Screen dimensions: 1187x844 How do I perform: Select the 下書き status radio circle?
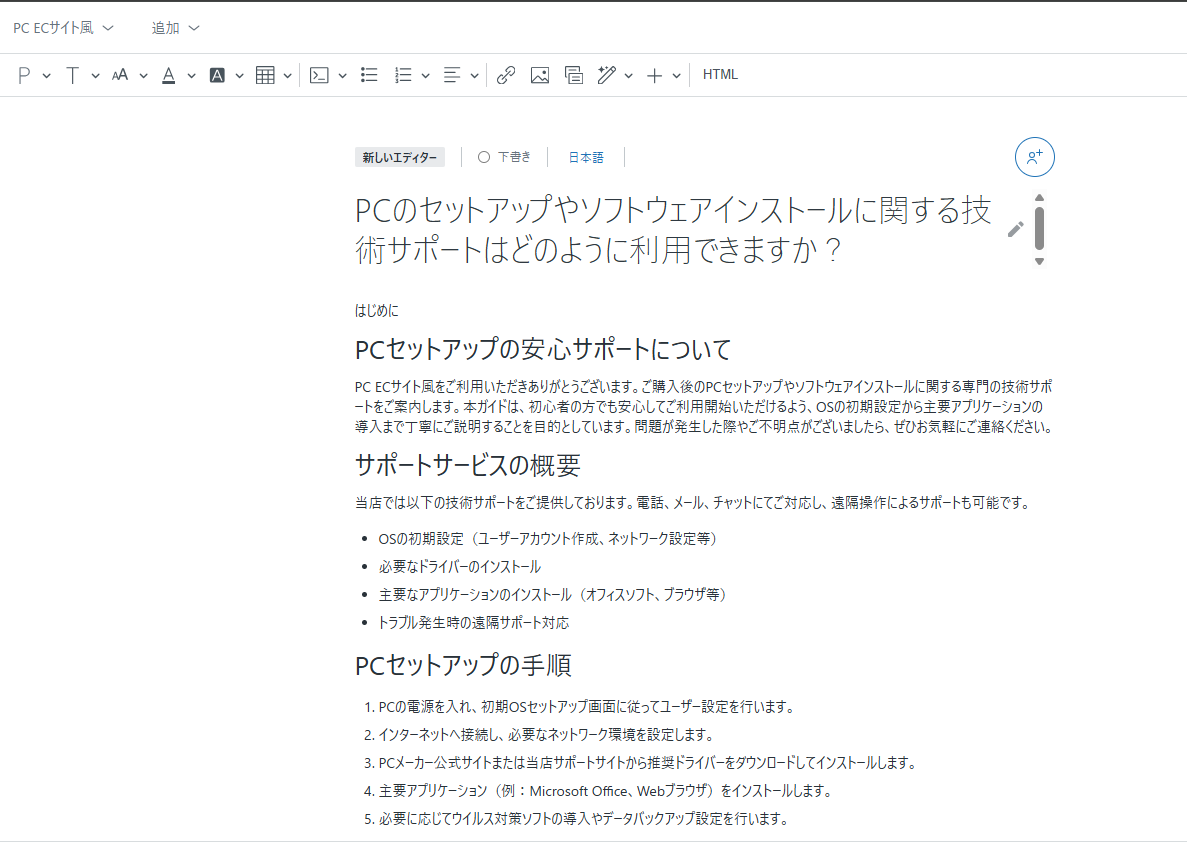[x=484, y=157]
